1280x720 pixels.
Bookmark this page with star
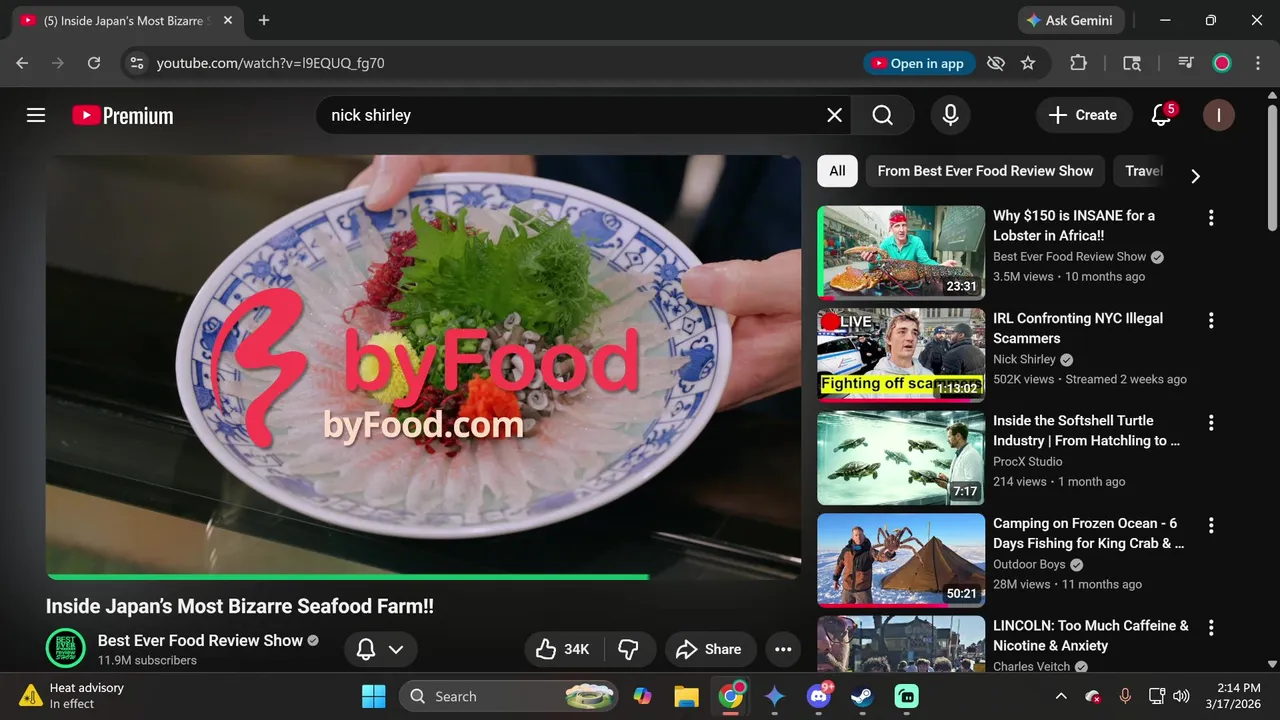click(1028, 63)
